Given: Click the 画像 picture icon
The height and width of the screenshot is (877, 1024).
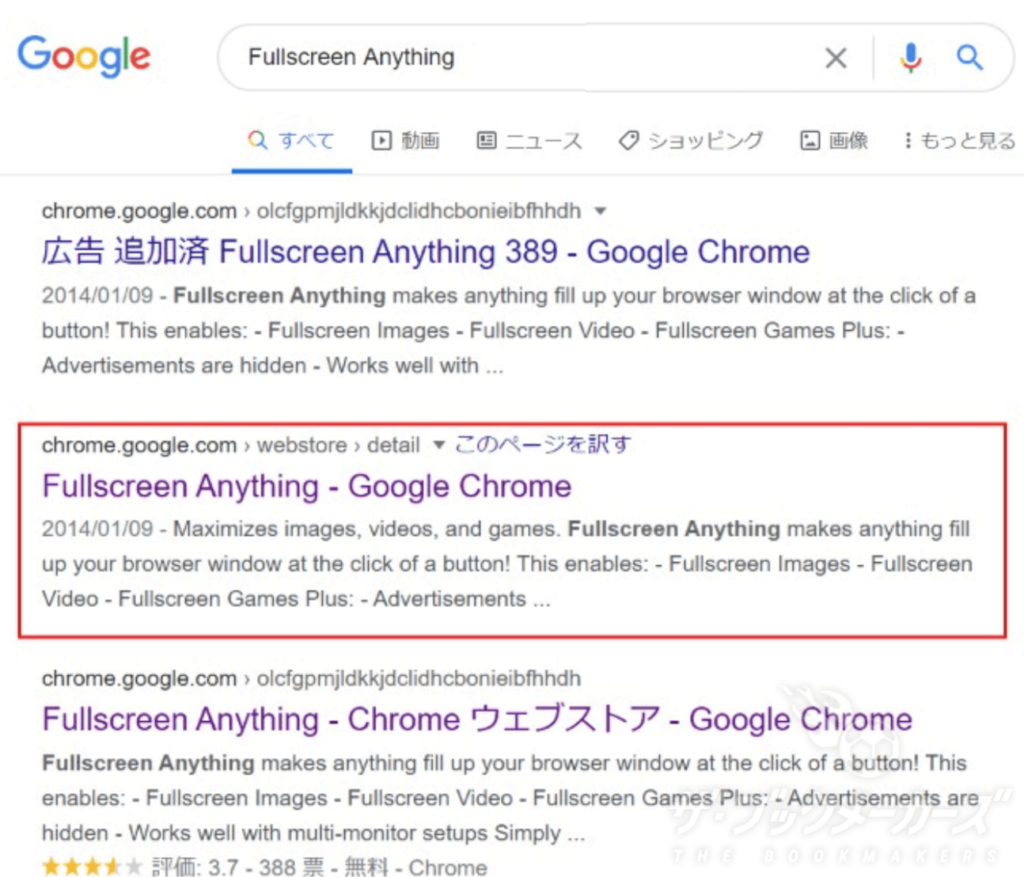Looking at the screenshot, I should (810, 140).
